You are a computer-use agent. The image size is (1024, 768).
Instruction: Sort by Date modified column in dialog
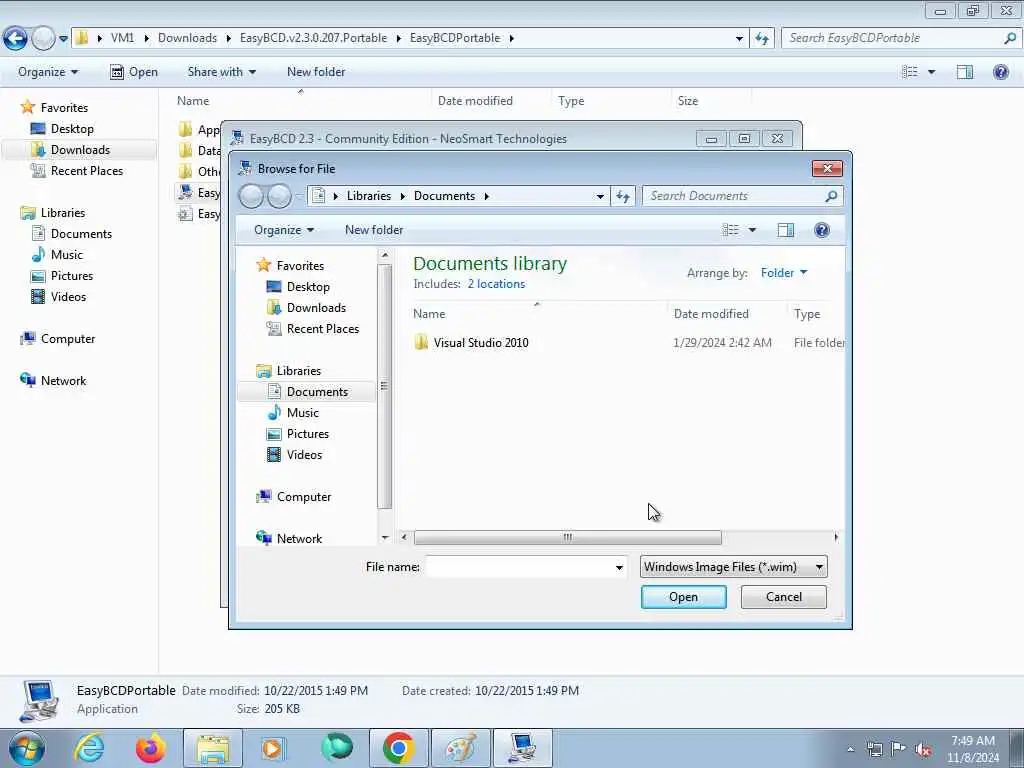[711, 314]
